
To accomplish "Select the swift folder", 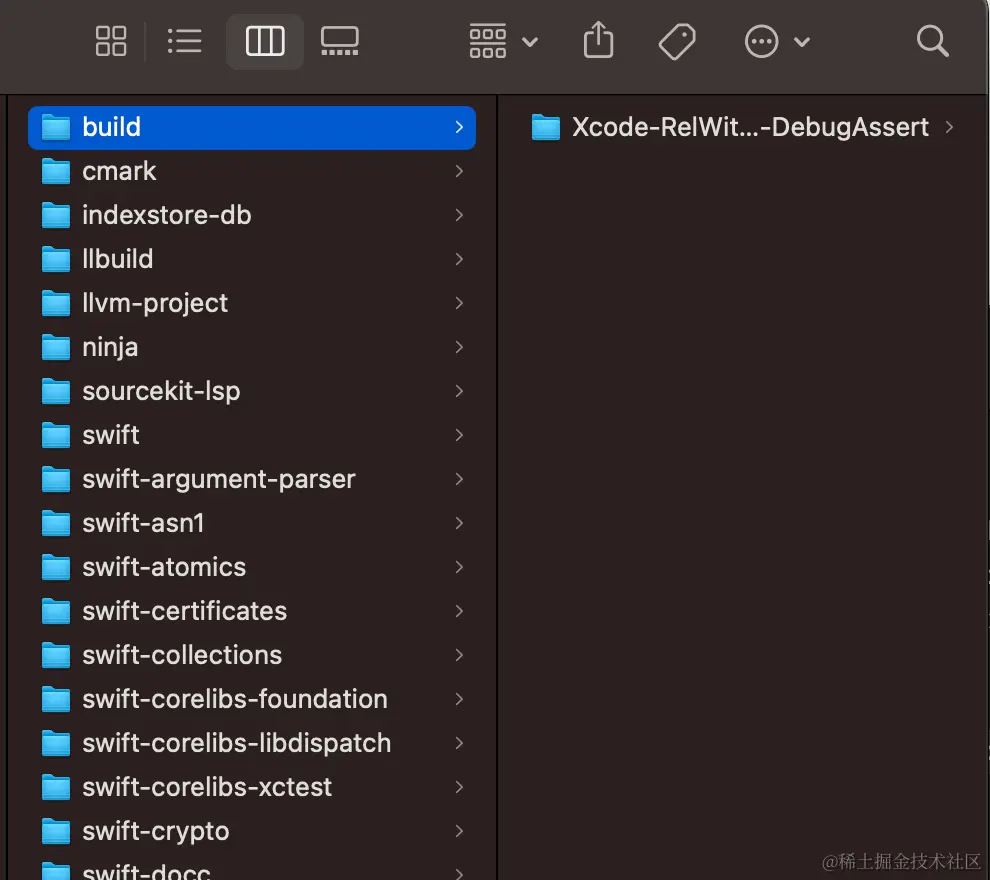I will [252, 435].
